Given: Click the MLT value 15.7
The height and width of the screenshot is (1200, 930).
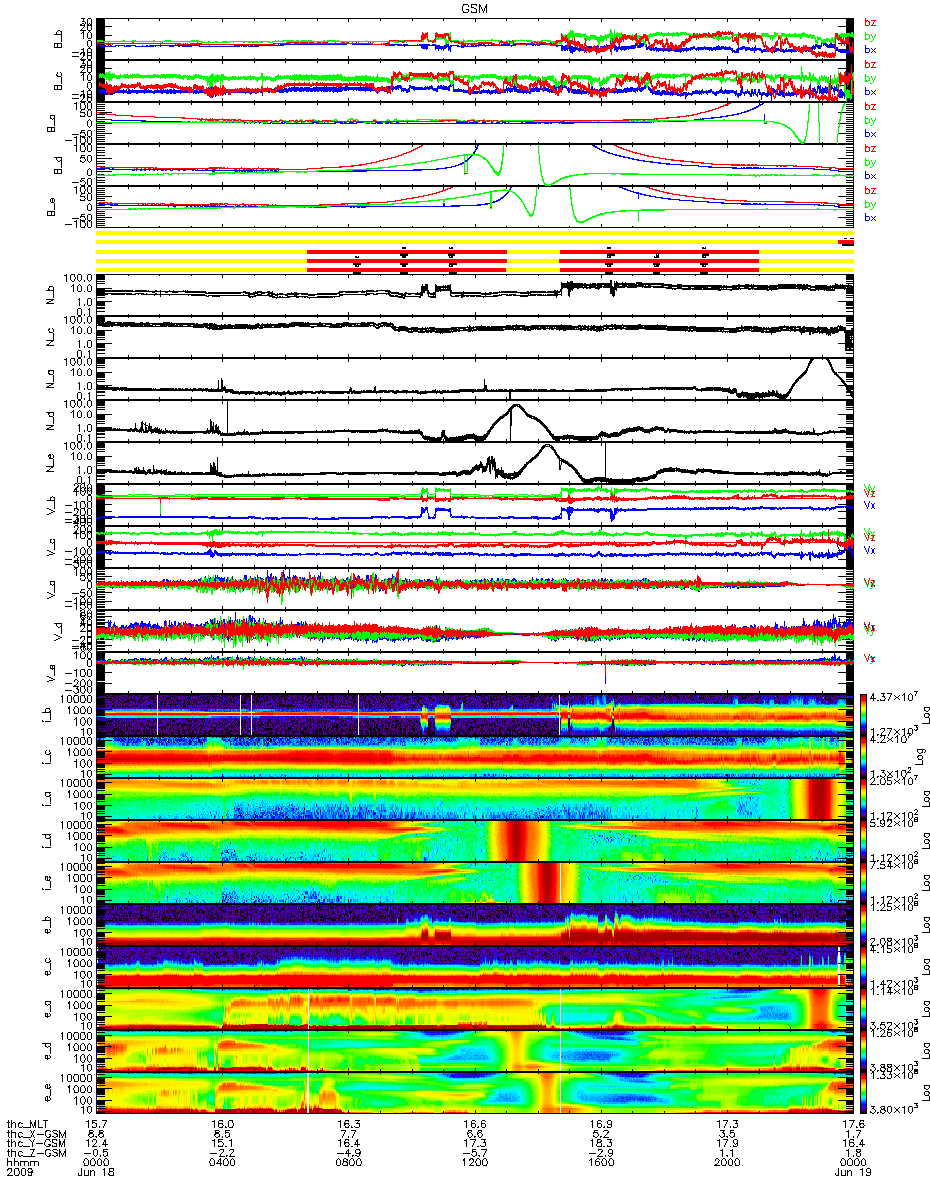Looking at the screenshot, I should coord(96,1125).
